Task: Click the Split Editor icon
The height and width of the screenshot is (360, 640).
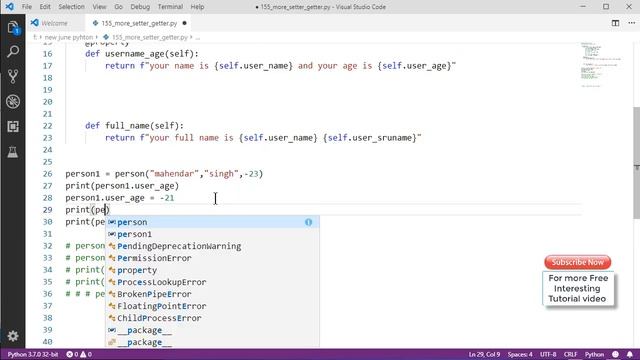Action: pos(615,23)
